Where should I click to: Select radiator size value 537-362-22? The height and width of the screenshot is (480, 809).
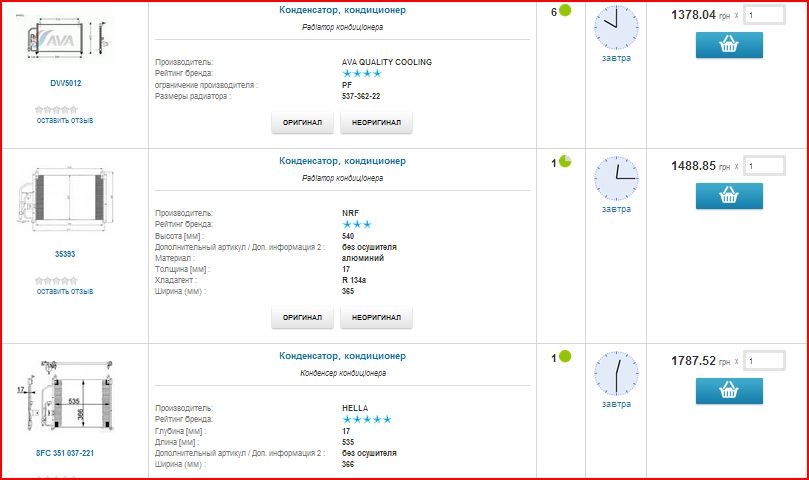[x=361, y=96]
